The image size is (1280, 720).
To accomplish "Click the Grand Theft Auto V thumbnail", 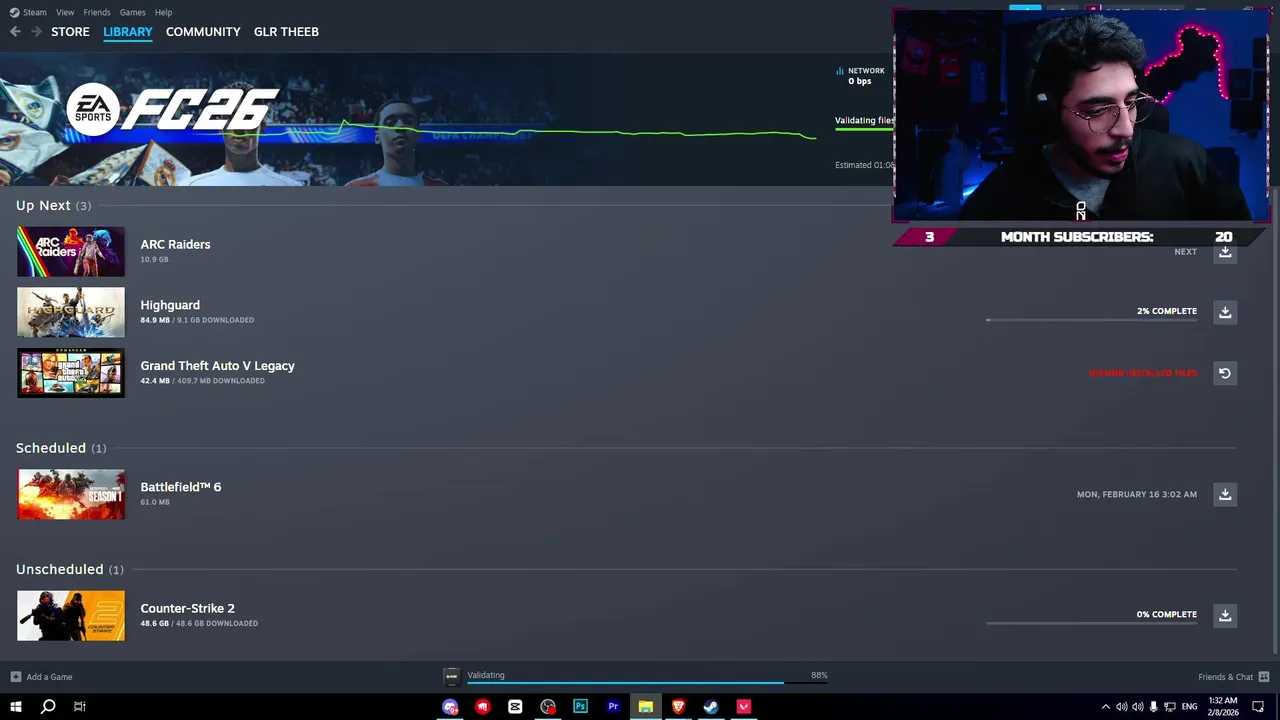I will click(x=71, y=373).
